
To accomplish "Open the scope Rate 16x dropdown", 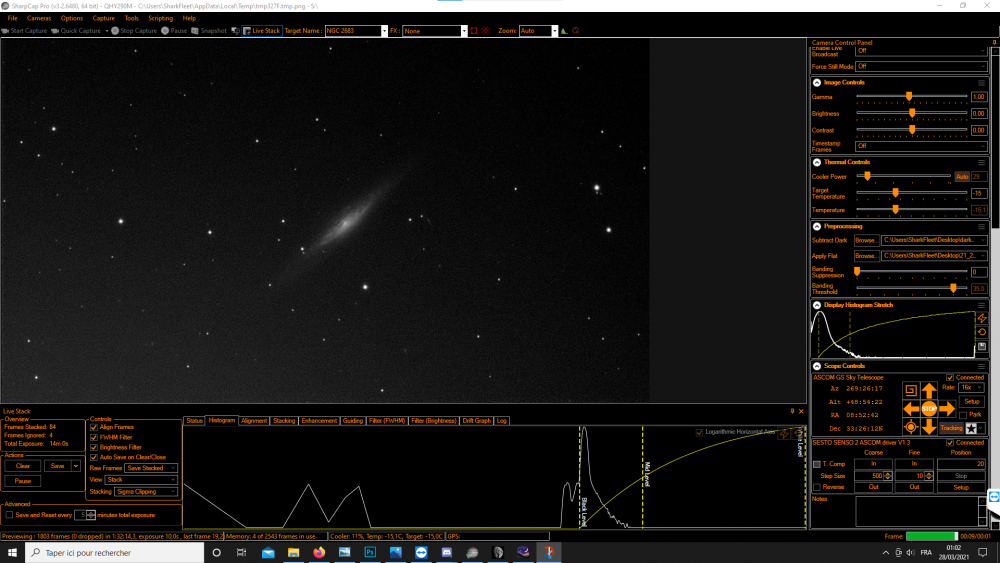I will [971, 388].
